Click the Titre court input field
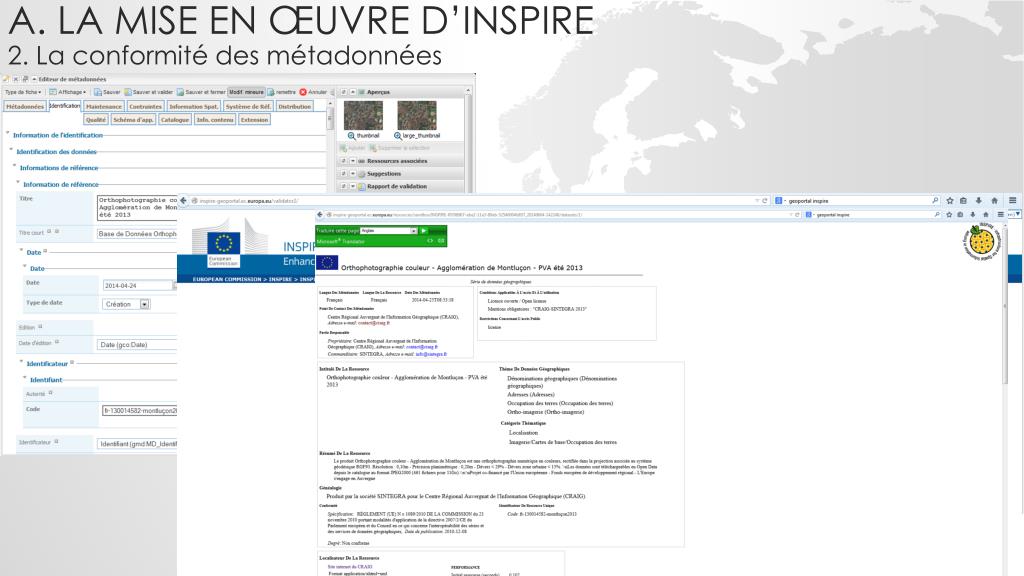The width and height of the screenshot is (1024, 576). 136,234
